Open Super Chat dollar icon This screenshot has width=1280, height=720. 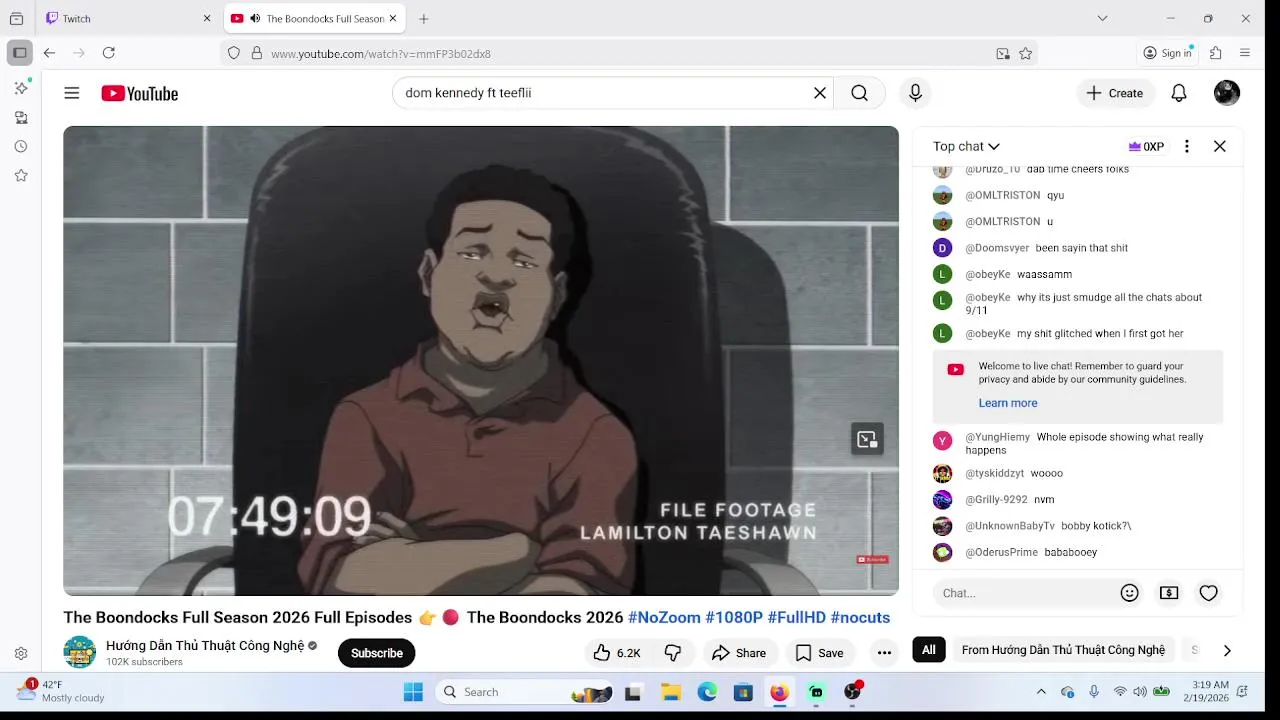1169,593
